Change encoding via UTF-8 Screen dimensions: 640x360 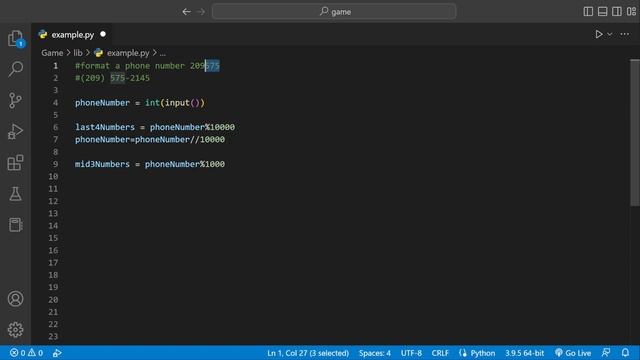coord(411,353)
